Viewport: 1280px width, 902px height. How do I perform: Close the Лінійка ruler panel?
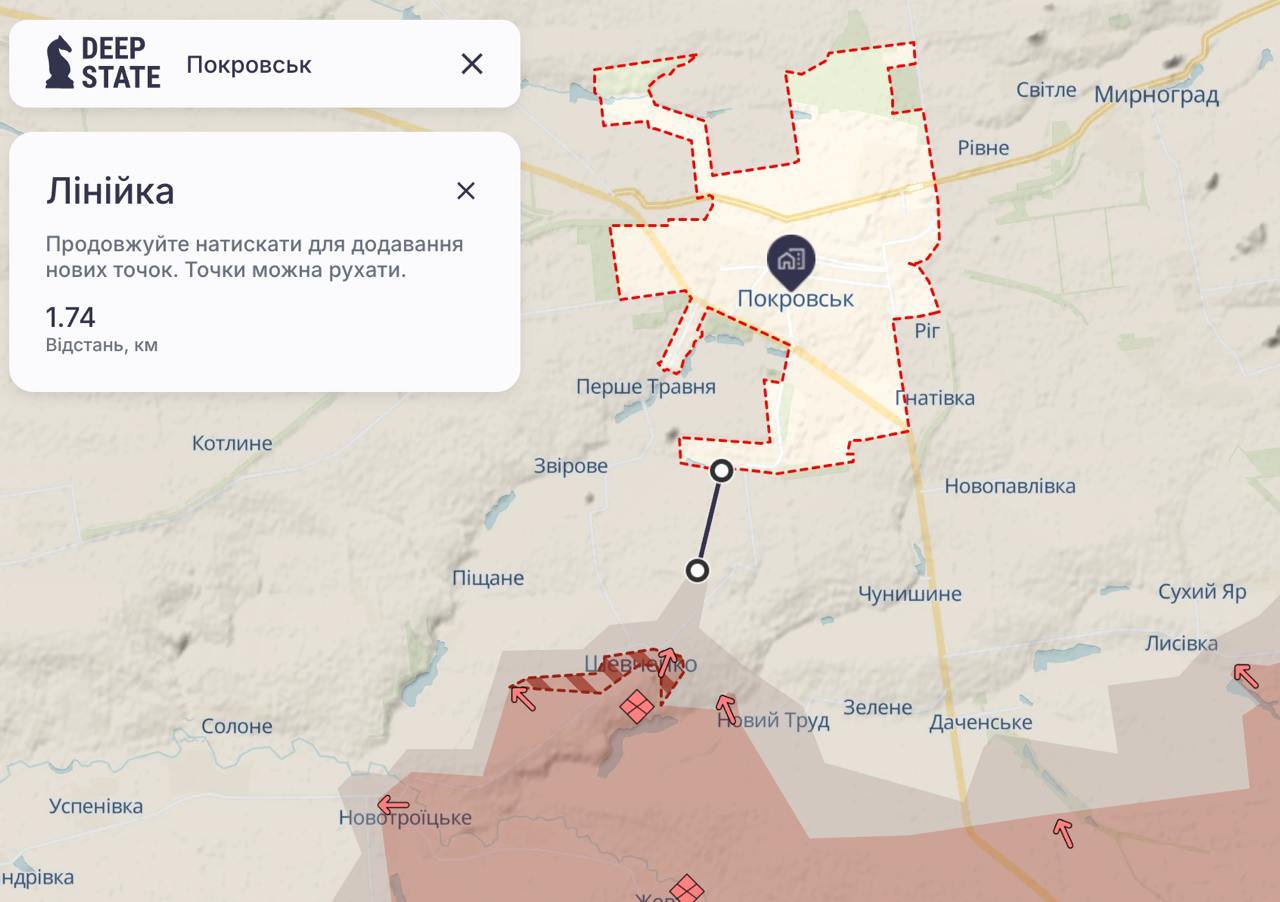click(x=465, y=191)
